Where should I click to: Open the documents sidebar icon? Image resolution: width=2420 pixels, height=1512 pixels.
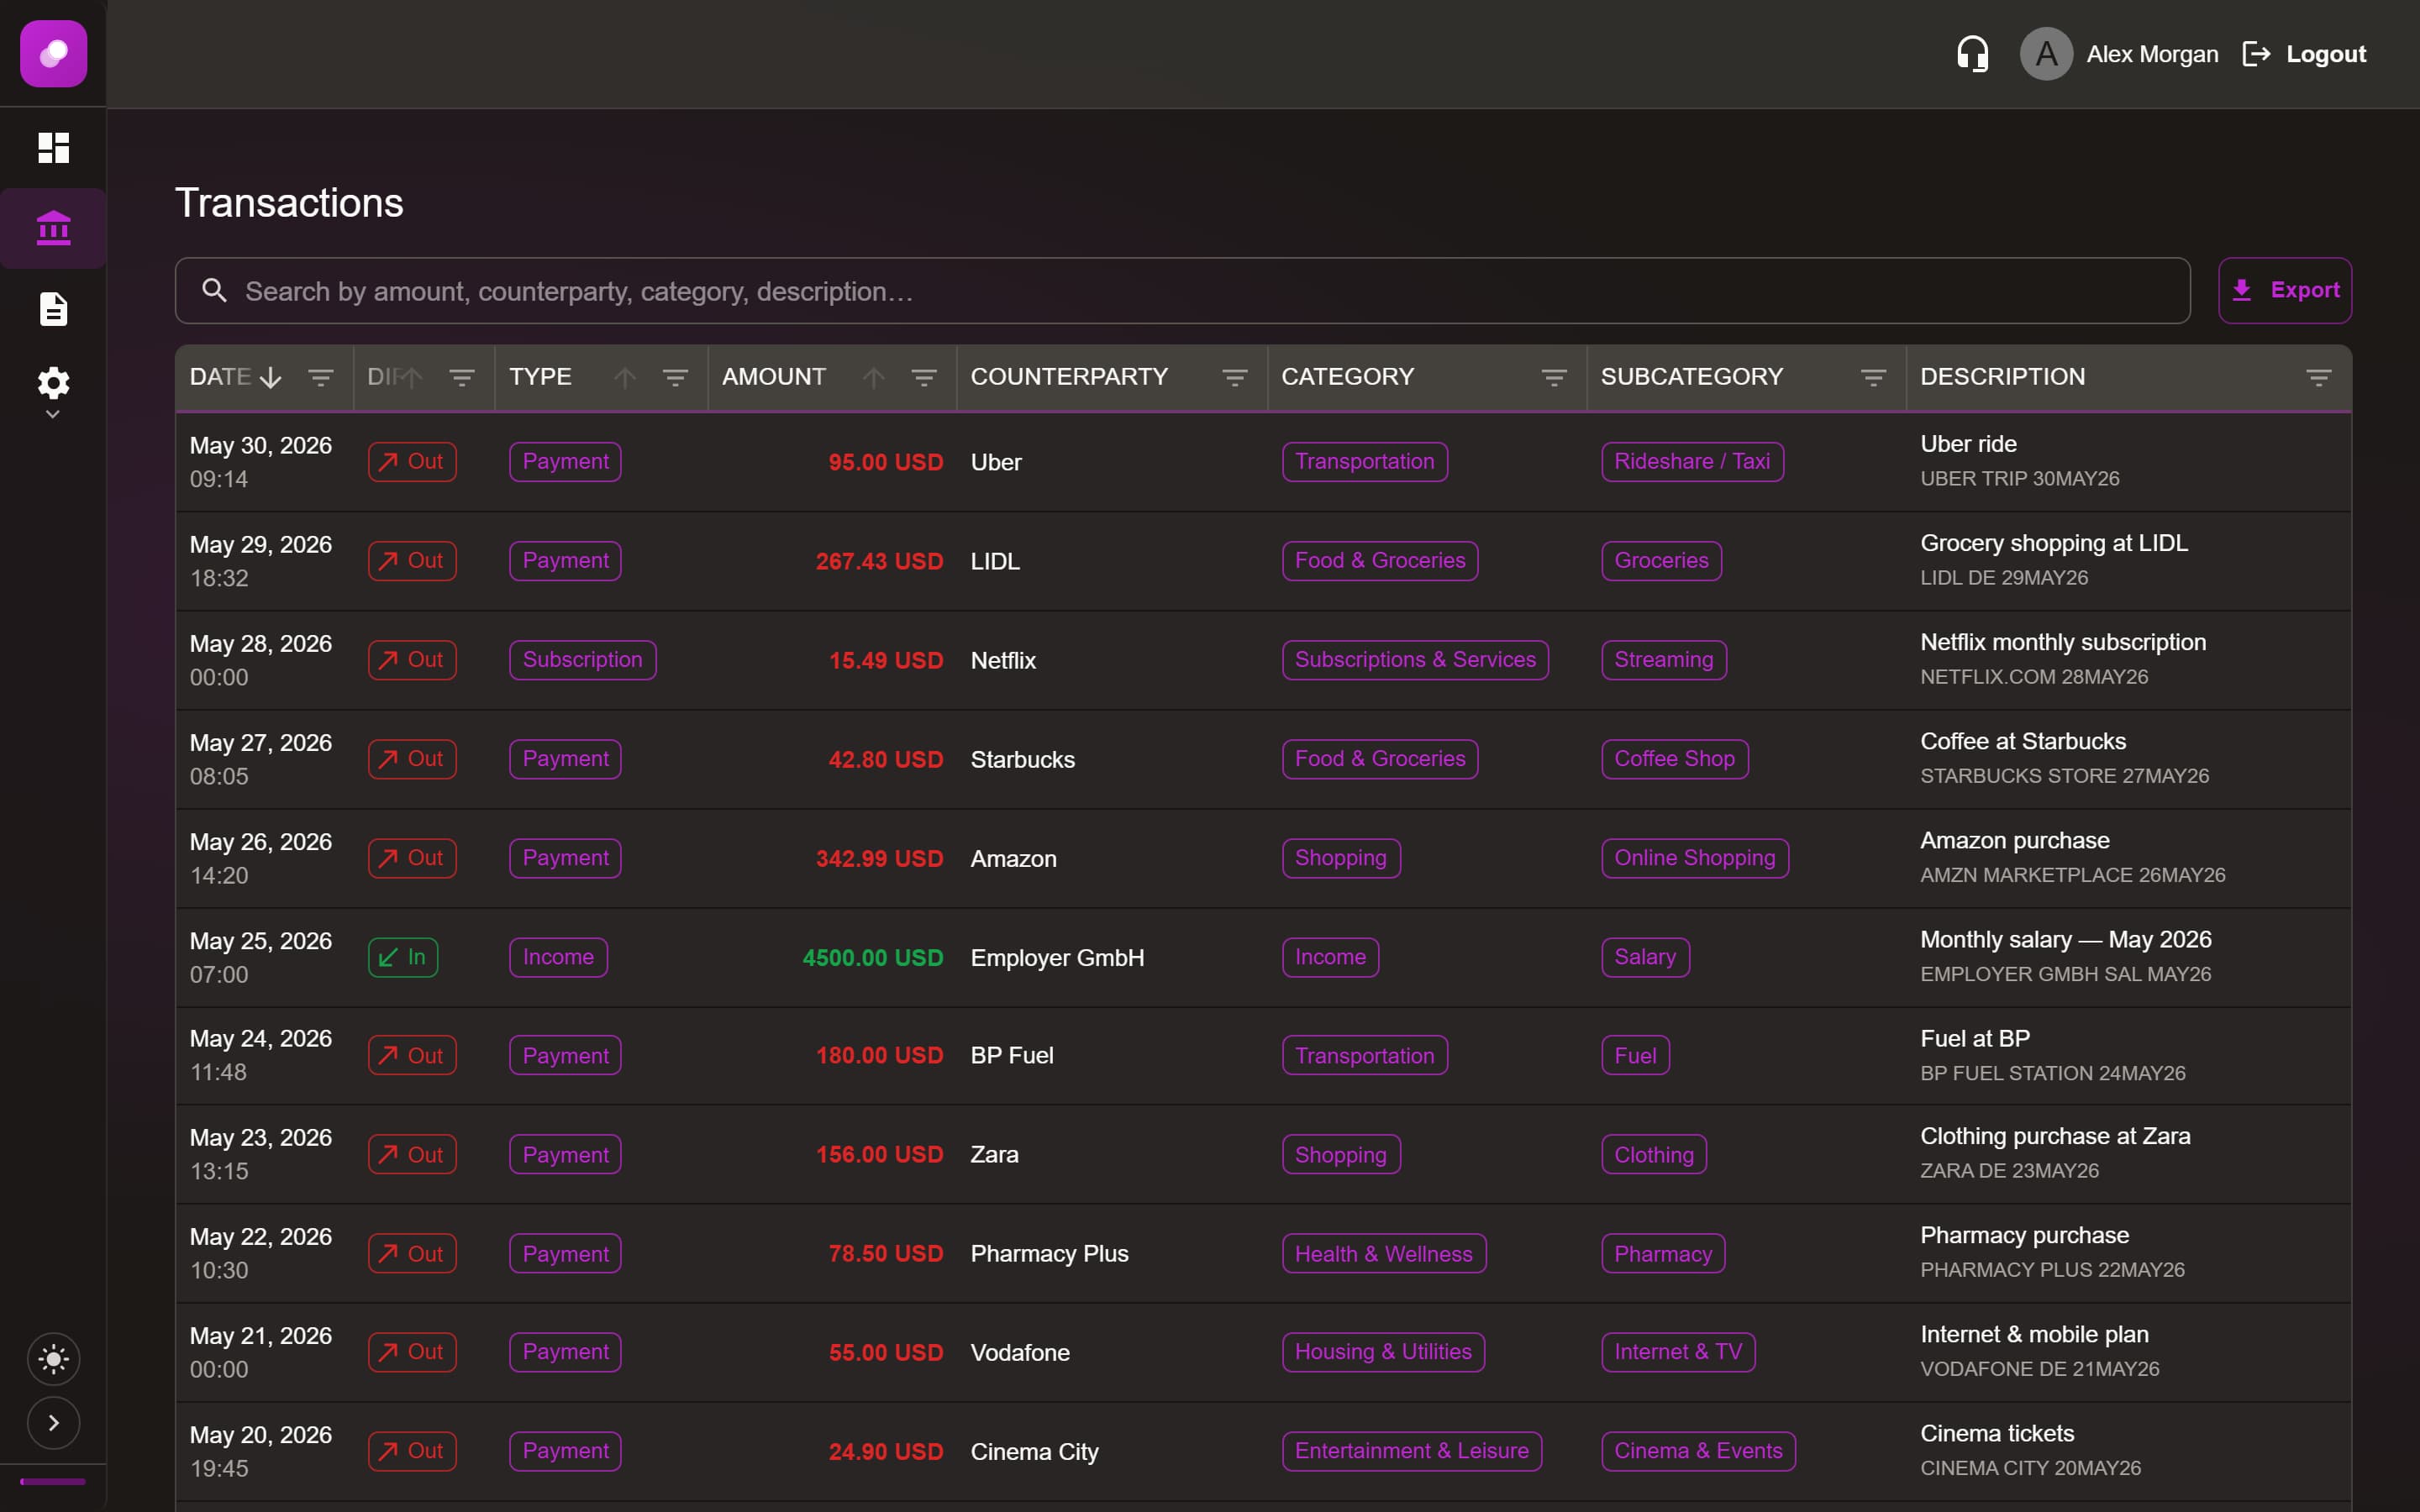53,309
